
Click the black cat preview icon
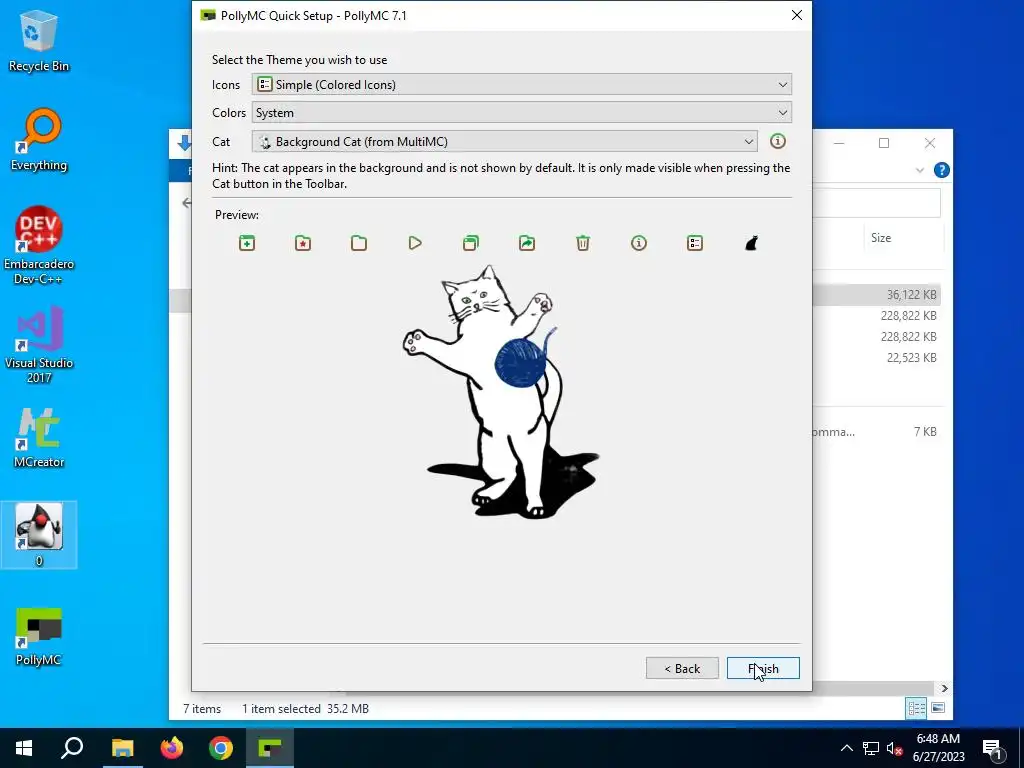click(x=751, y=244)
